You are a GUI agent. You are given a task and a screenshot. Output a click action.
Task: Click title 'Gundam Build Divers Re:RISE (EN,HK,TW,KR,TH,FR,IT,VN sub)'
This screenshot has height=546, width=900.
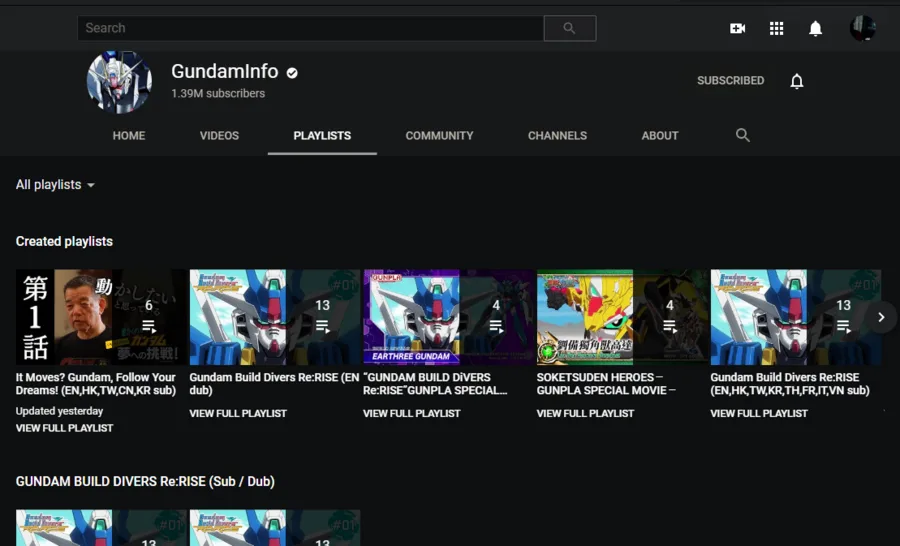click(x=790, y=384)
